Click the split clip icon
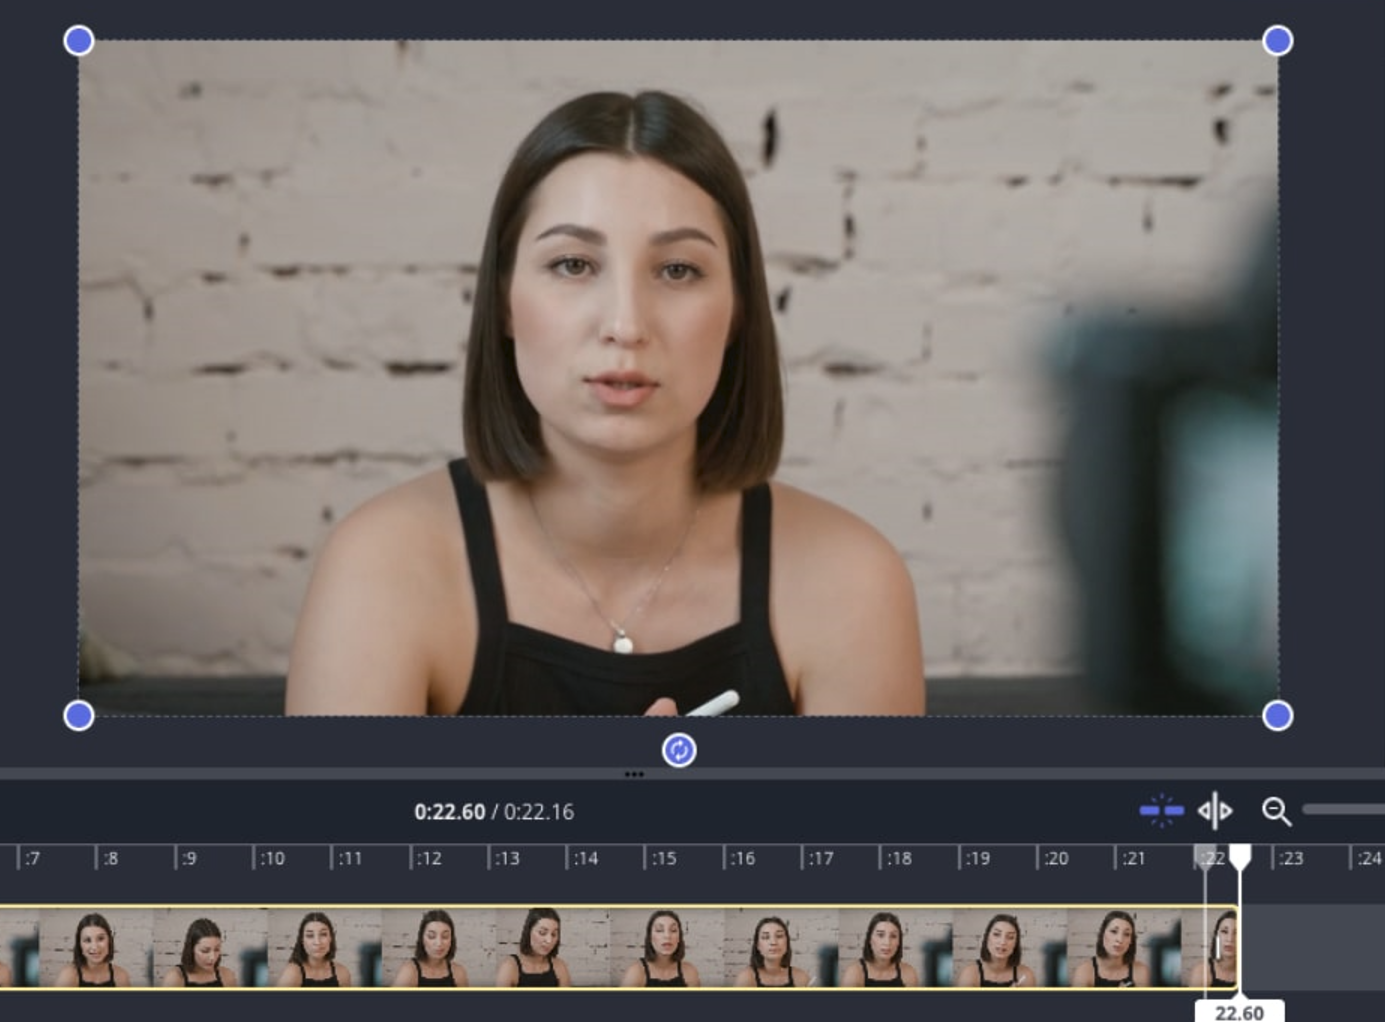 pyautogui.click(x=1215, y=811)
